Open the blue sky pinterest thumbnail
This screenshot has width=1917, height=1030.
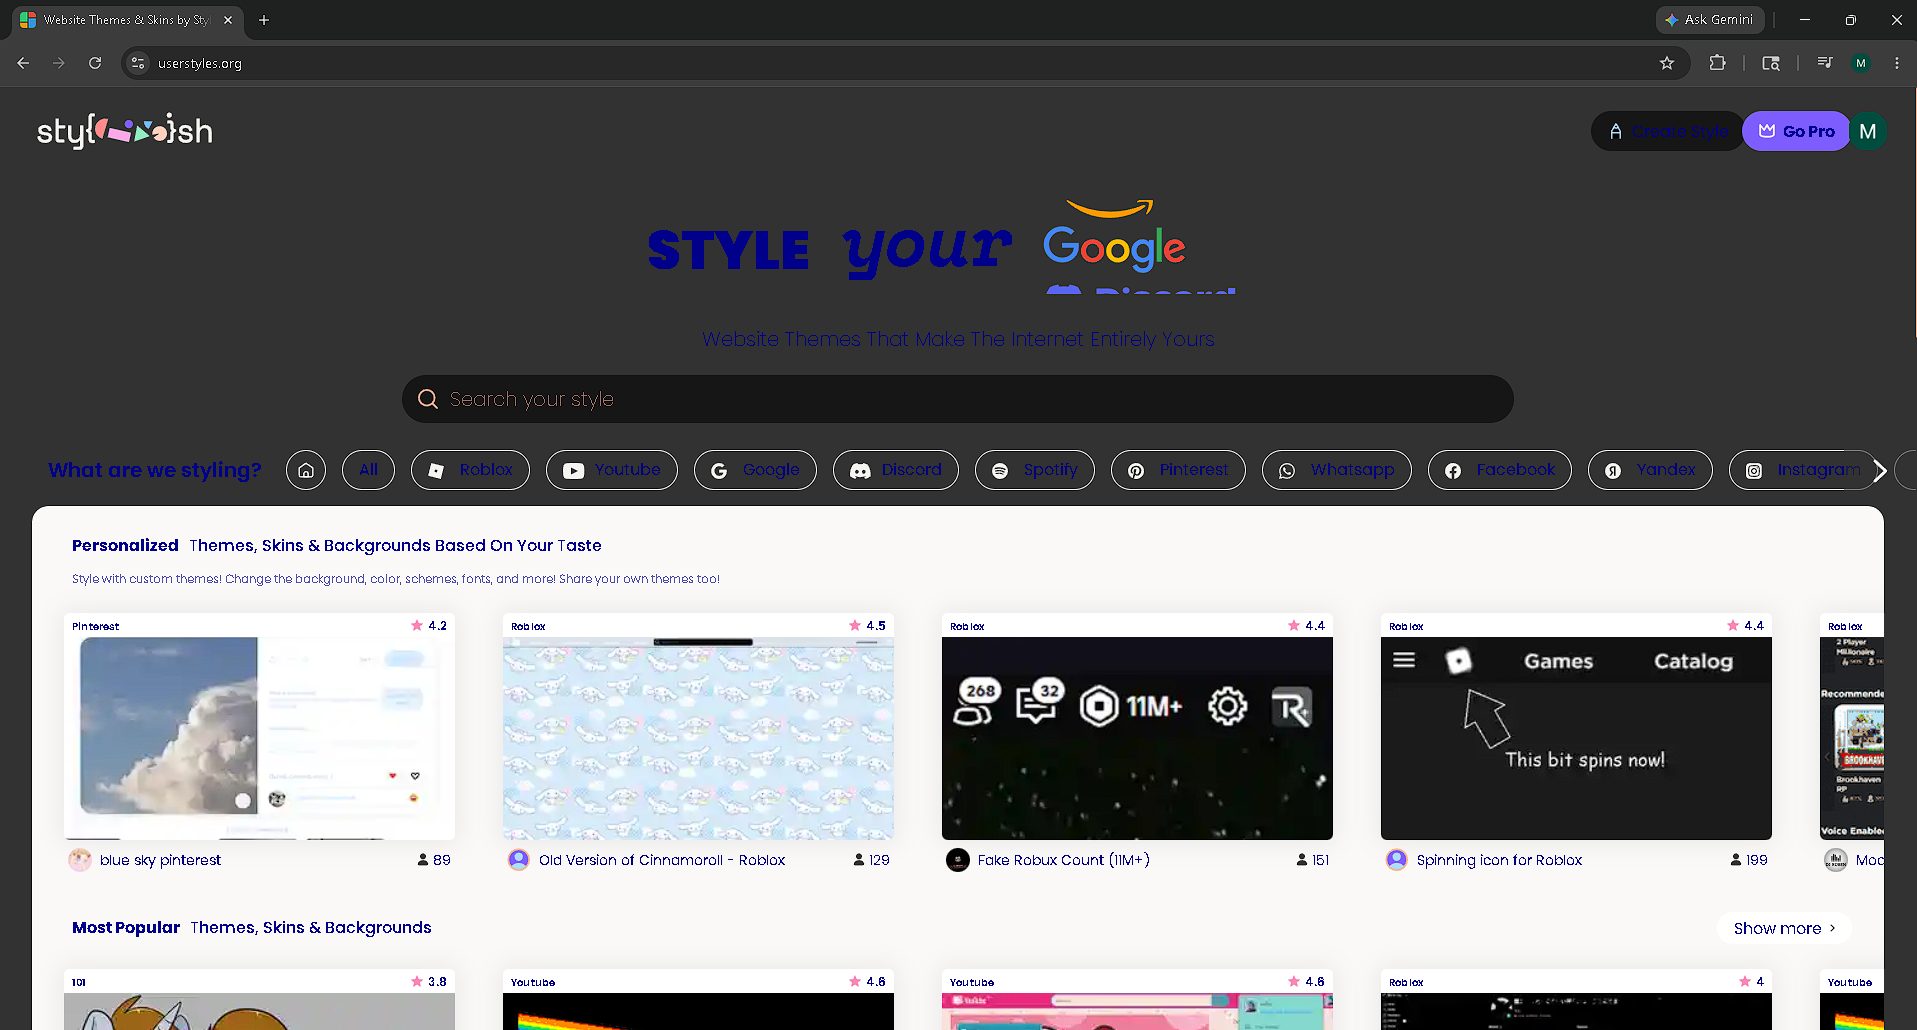[x=259, y=738]
